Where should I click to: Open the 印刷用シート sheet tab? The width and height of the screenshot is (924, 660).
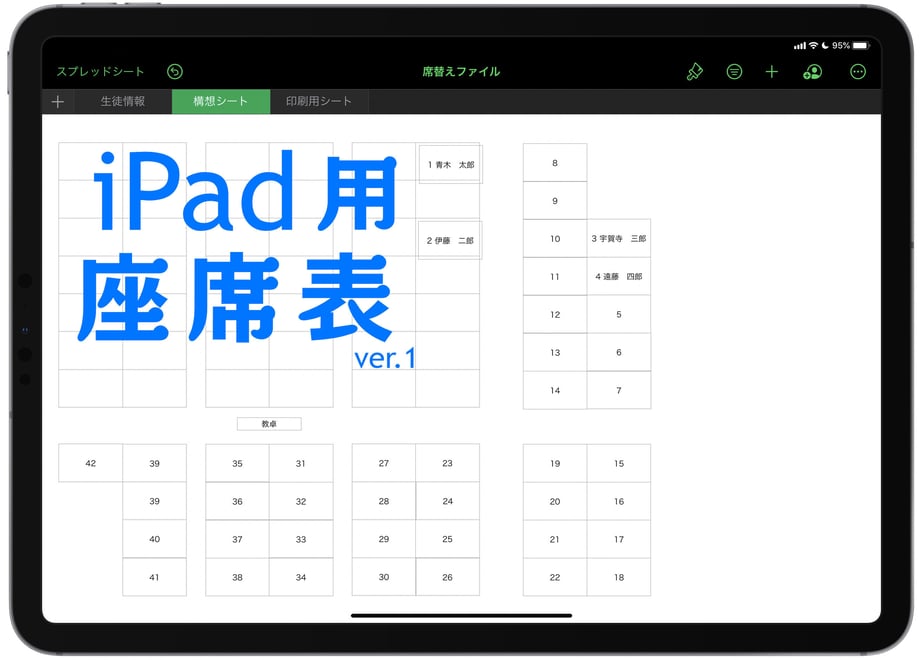pyautogui.click(x=319, y=101)
